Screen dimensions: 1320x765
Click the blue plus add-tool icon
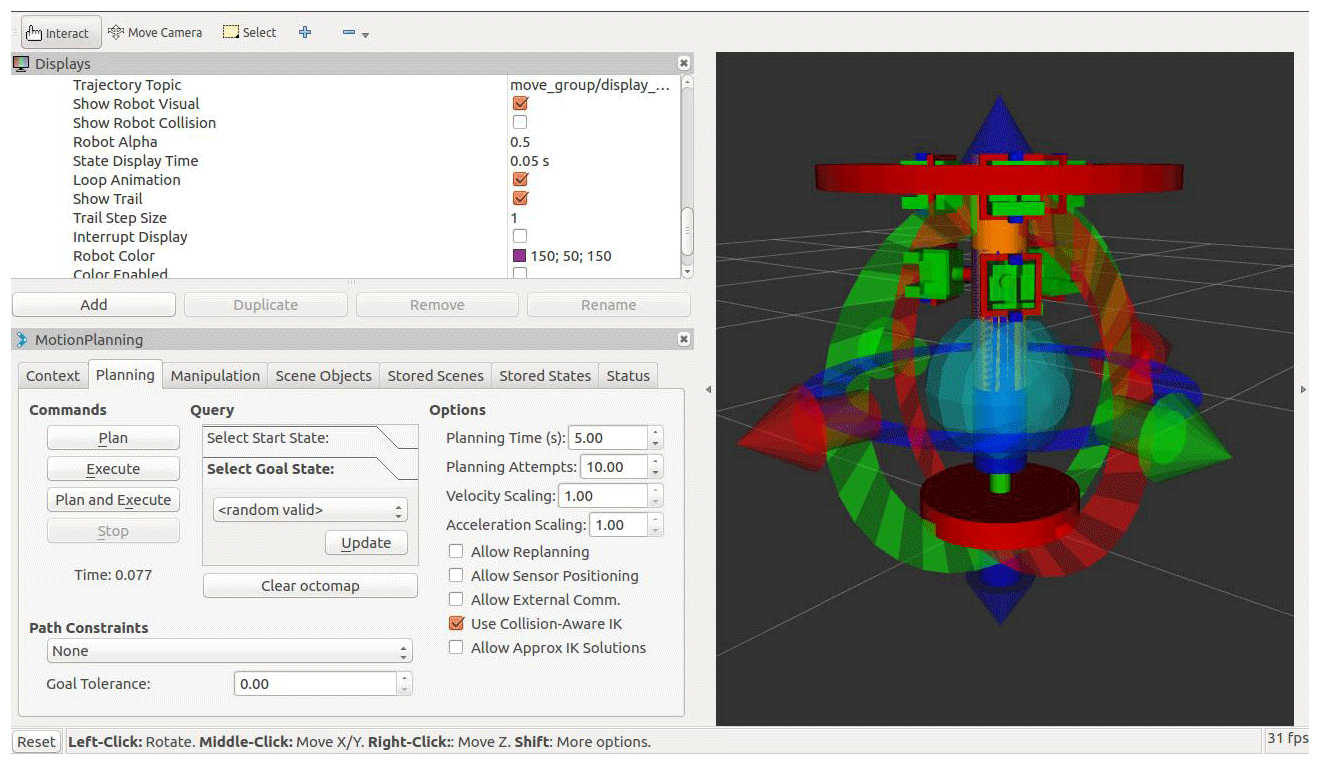(x=305, y=33)
